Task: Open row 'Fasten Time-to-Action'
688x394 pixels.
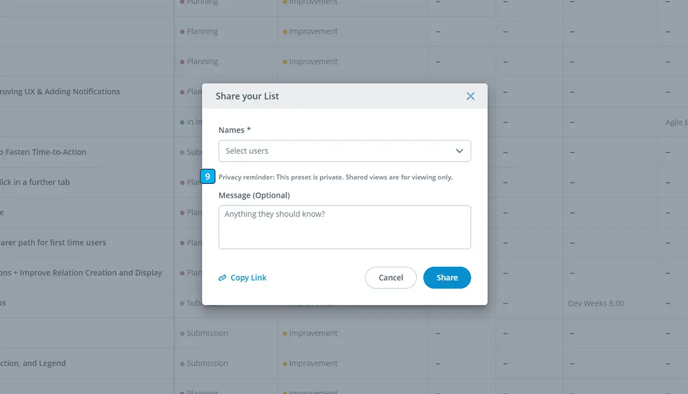Action: [43, 152]
